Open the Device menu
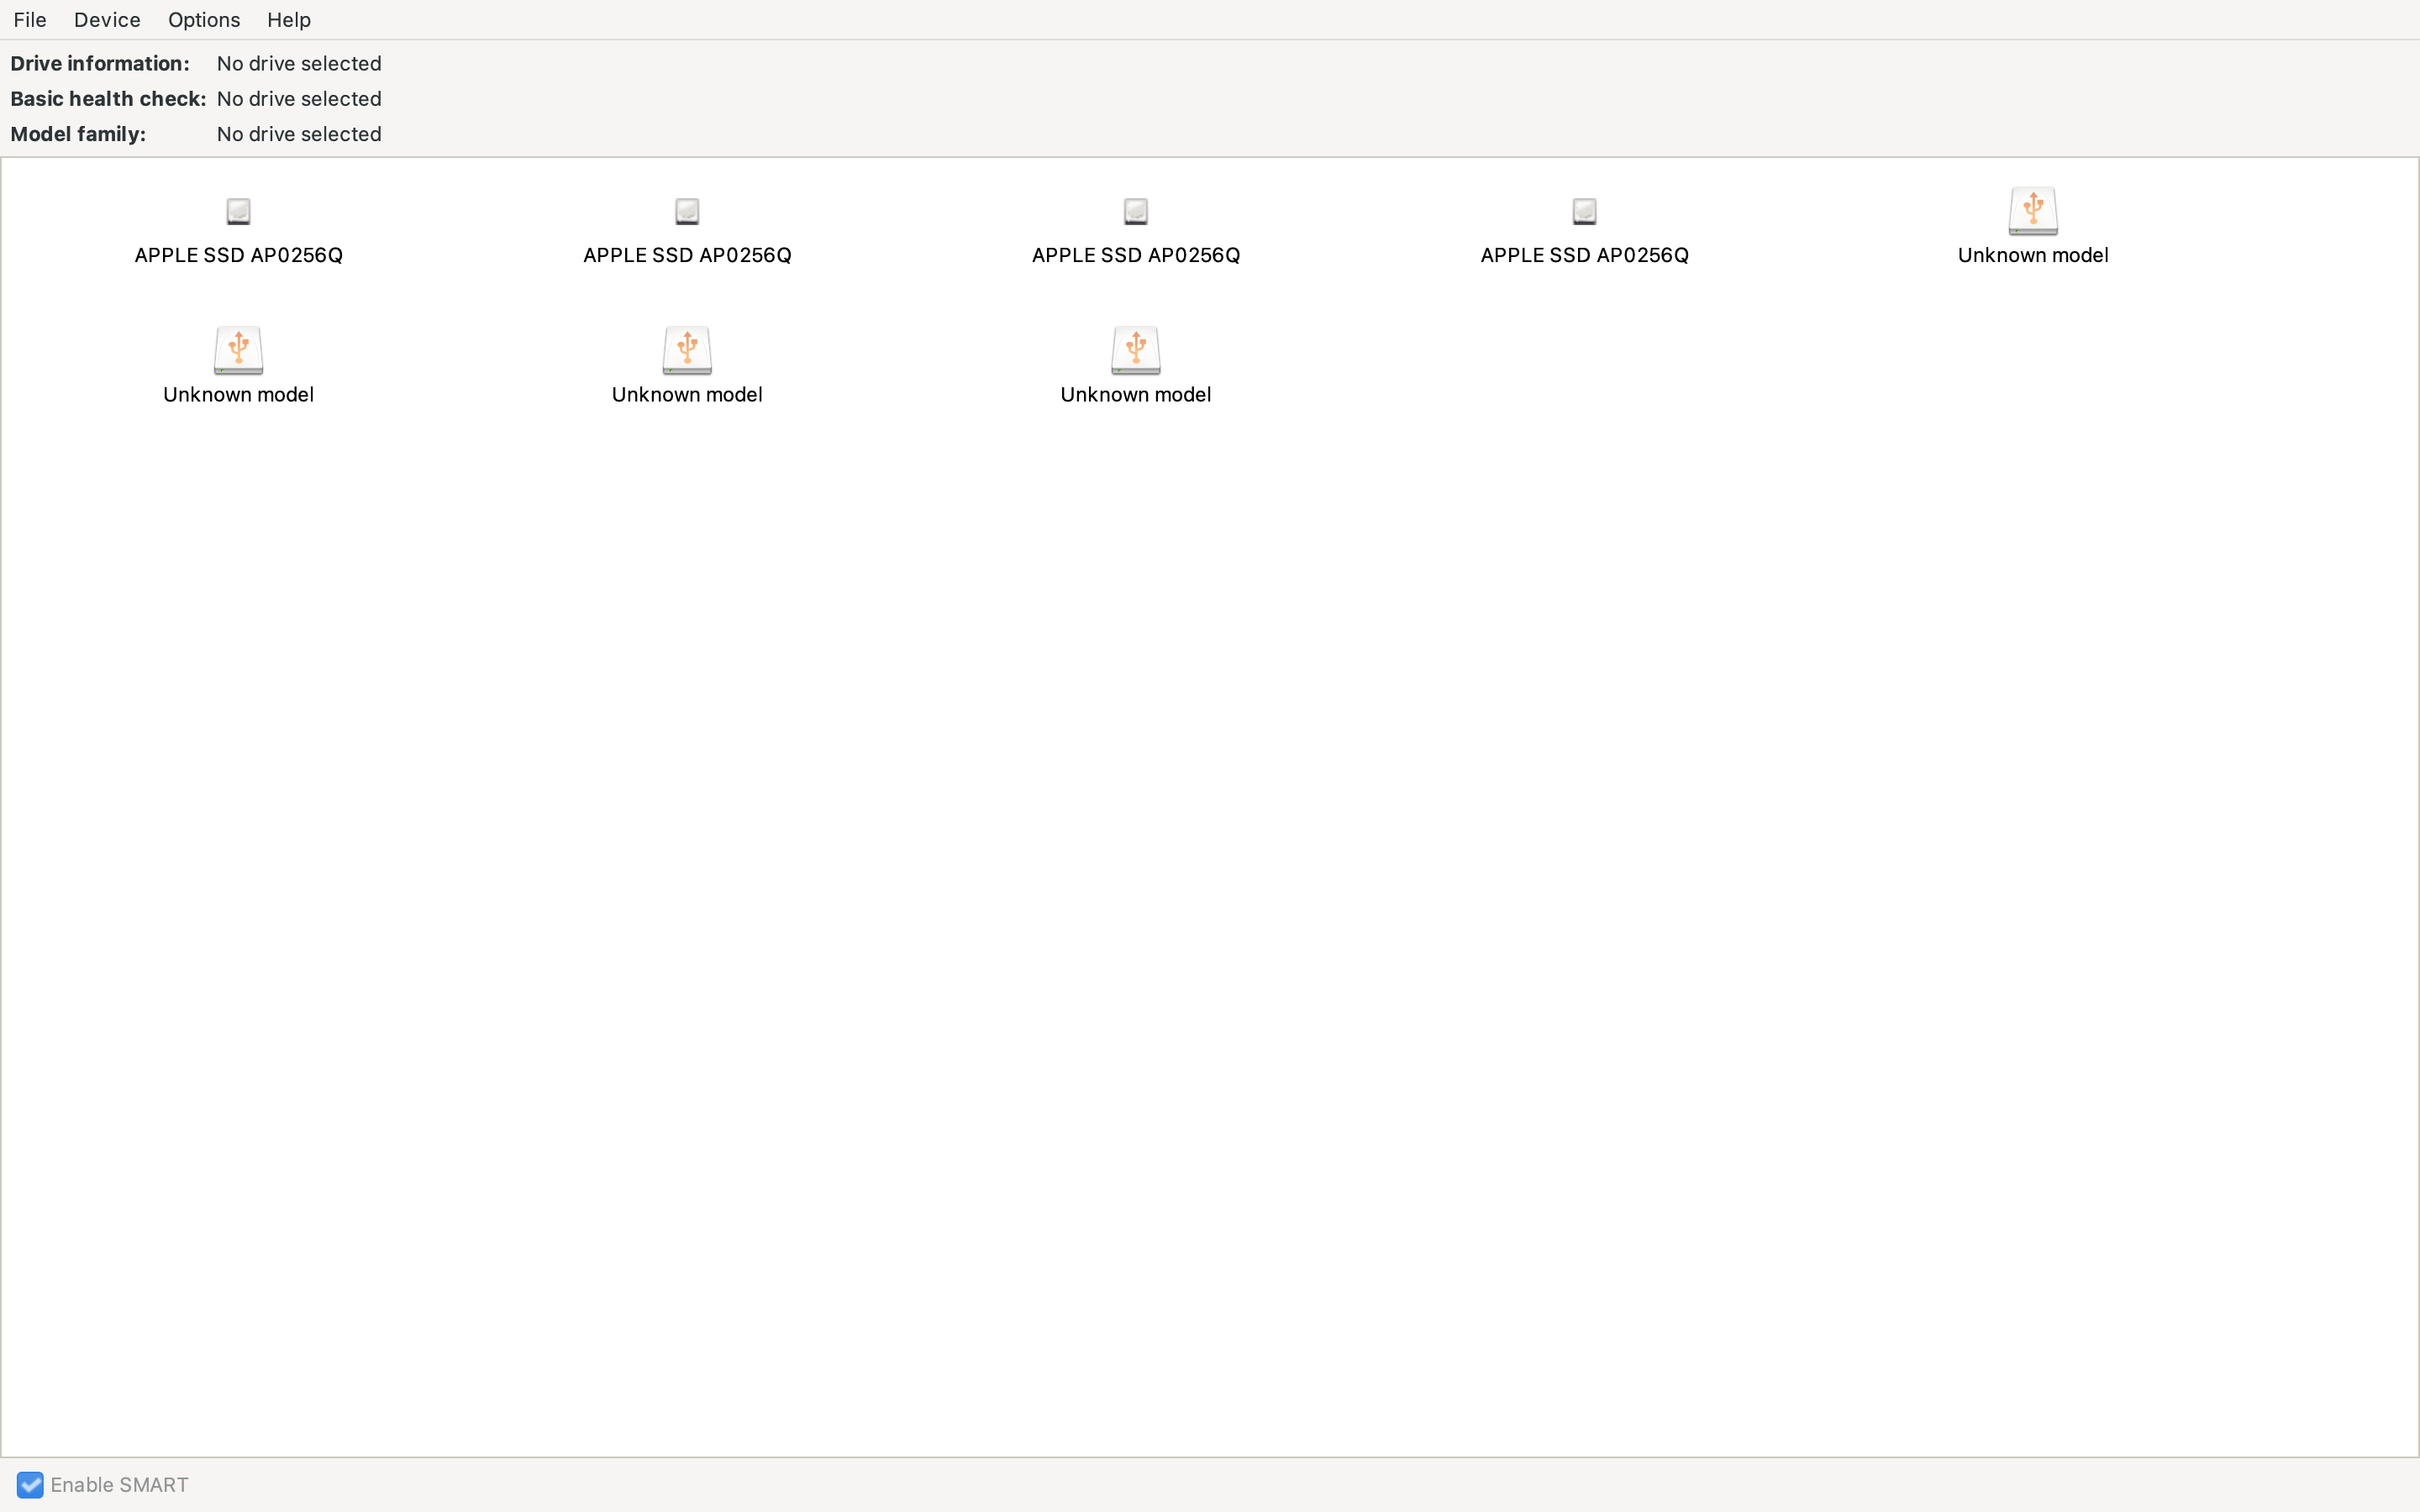2420x1512 pixels. (107, 20)
